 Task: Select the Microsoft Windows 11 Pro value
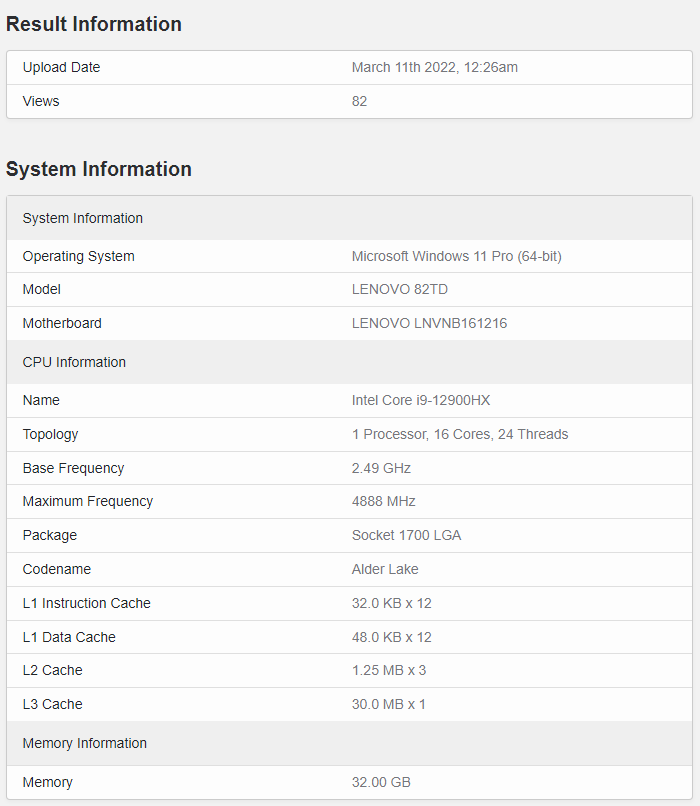point(456,256)
